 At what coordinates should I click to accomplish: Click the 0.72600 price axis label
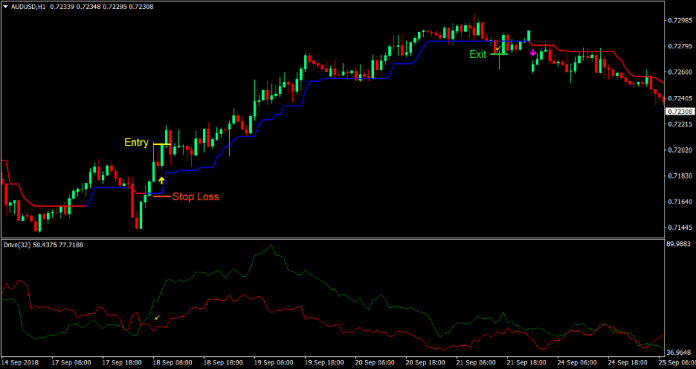[x=680, y=72]
